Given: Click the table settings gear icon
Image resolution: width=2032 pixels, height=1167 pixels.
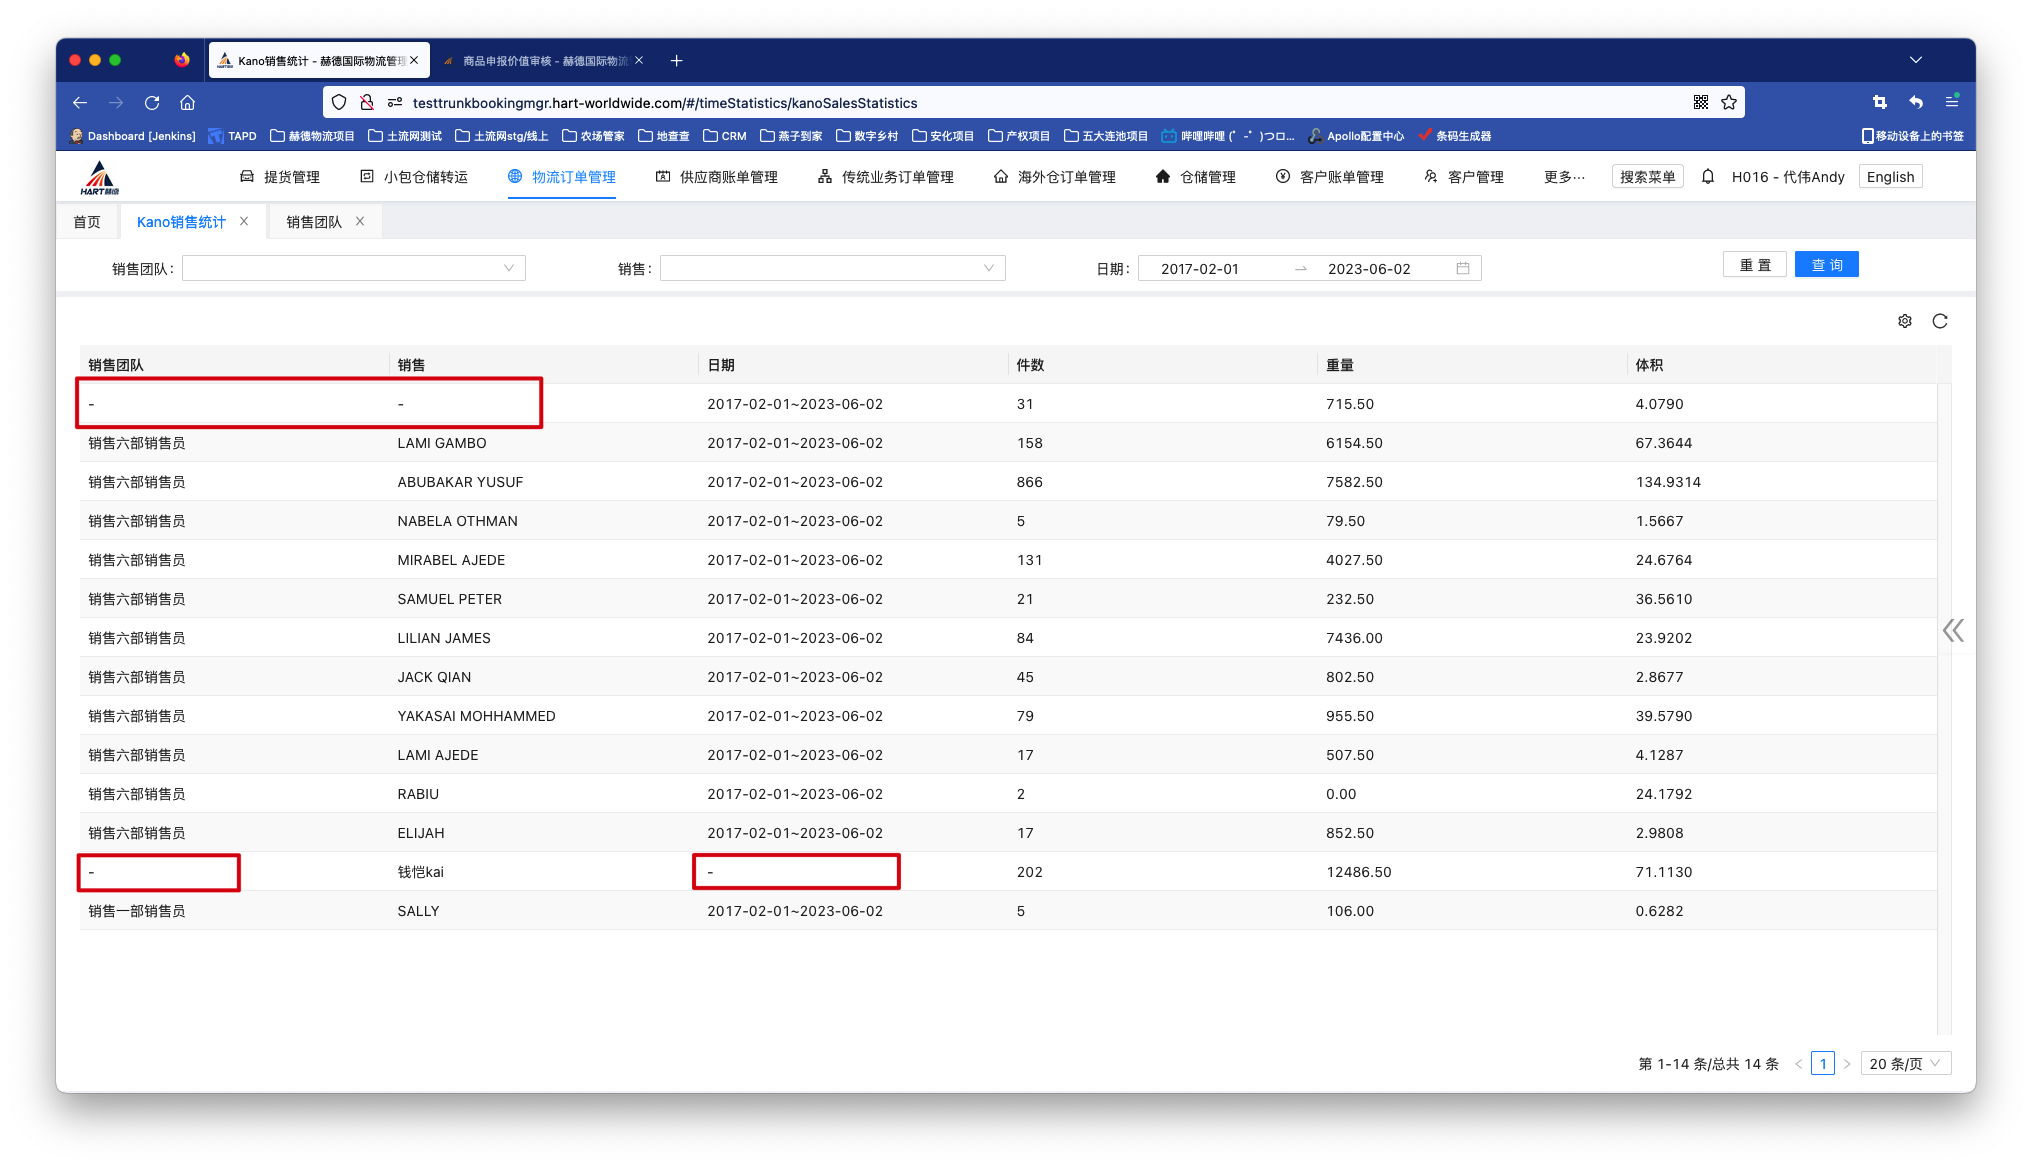Looking at the screenshot, I should coord(1904,321).
